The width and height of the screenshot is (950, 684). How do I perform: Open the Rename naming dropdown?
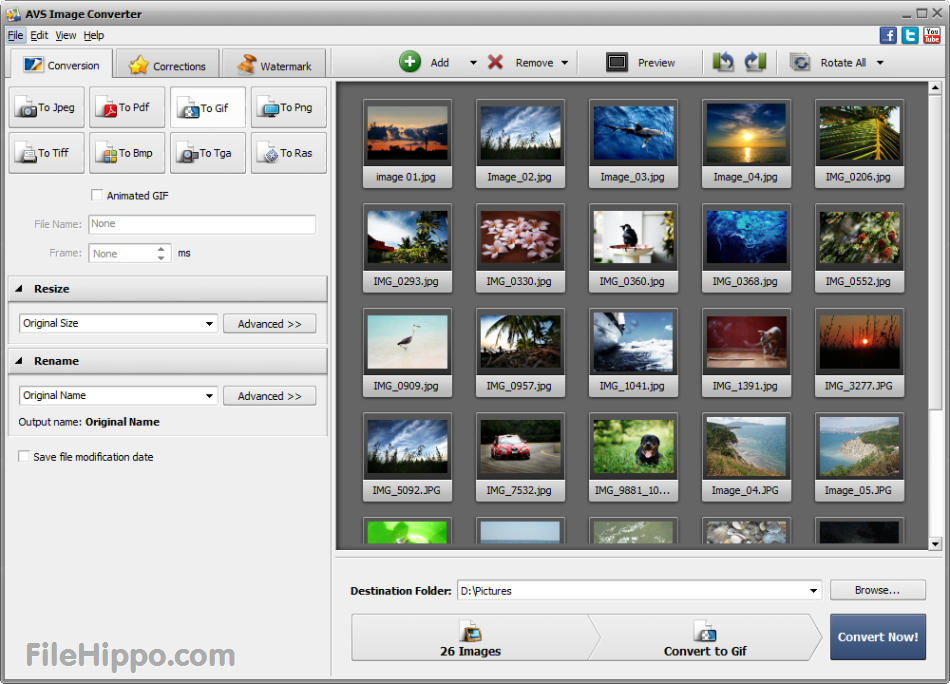pyautogui.click(x=210, y=395)
